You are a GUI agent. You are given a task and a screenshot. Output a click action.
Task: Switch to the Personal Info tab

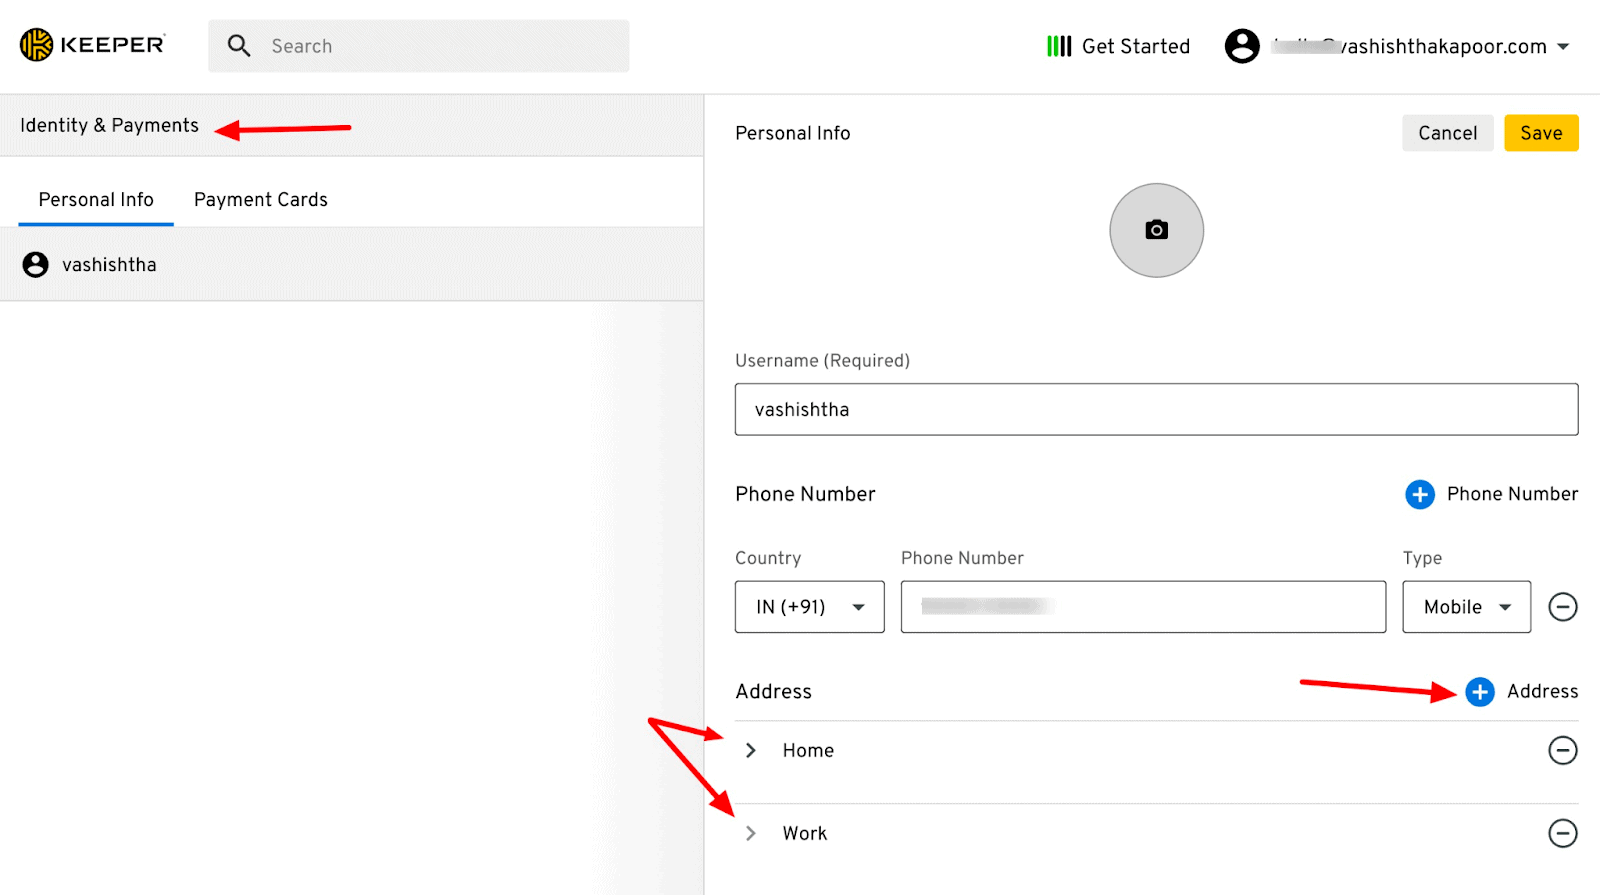pos(96,199)
